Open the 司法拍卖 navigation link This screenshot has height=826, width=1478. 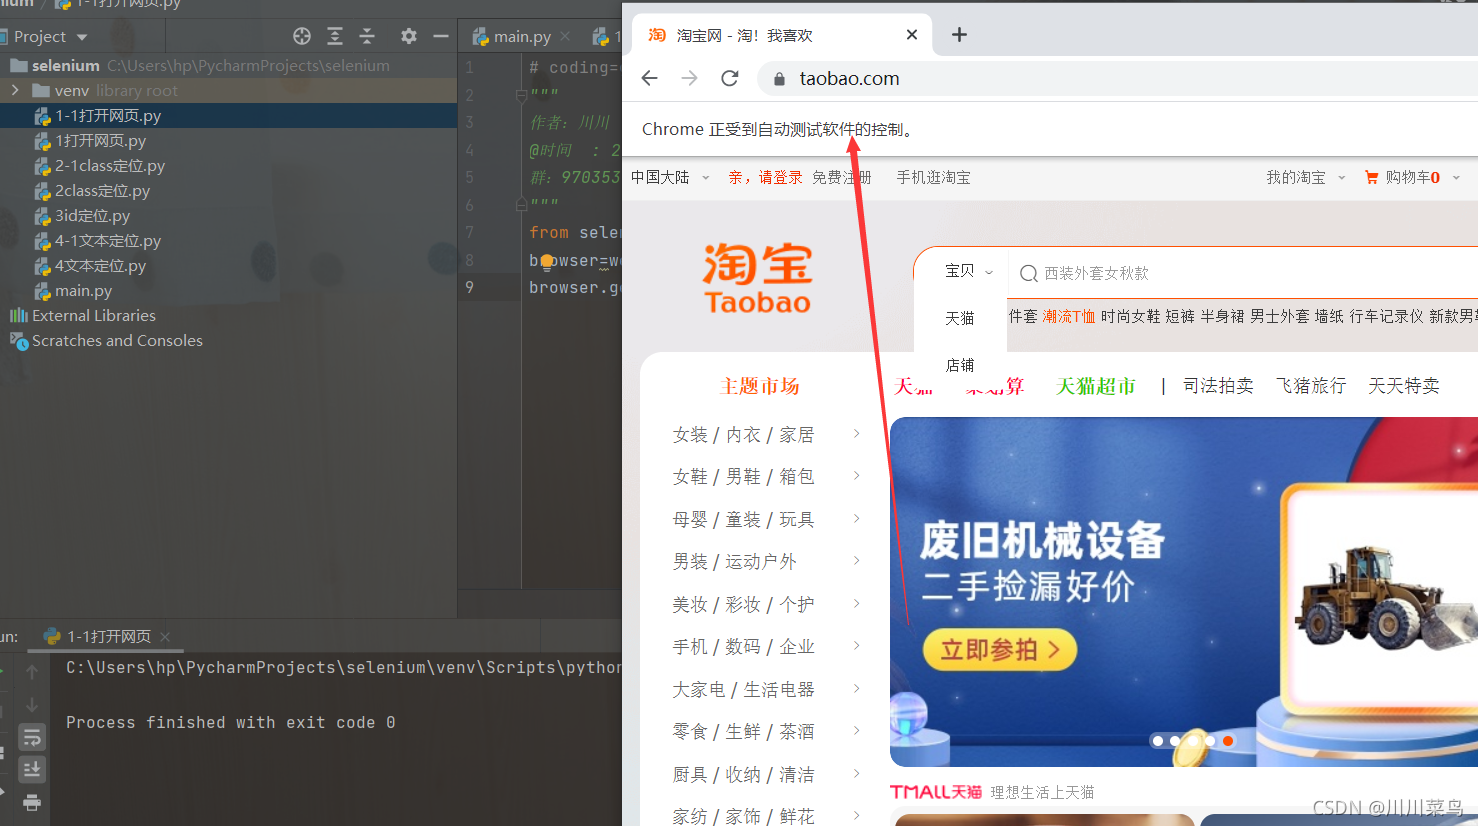1218,386
